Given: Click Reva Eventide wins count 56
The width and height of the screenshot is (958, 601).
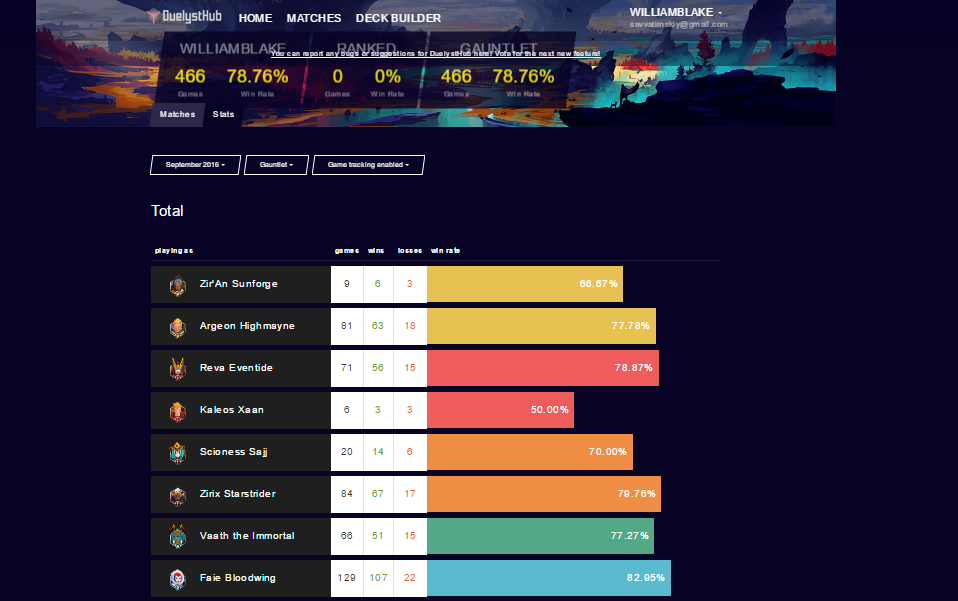Looking at the screenshot, I should coord(378,368).
